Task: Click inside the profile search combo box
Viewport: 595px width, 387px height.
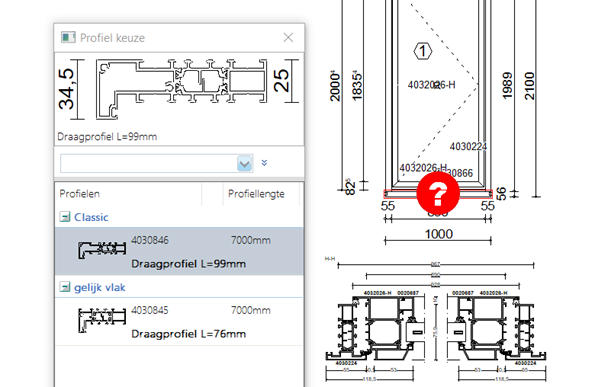Action: click(149, 164)
